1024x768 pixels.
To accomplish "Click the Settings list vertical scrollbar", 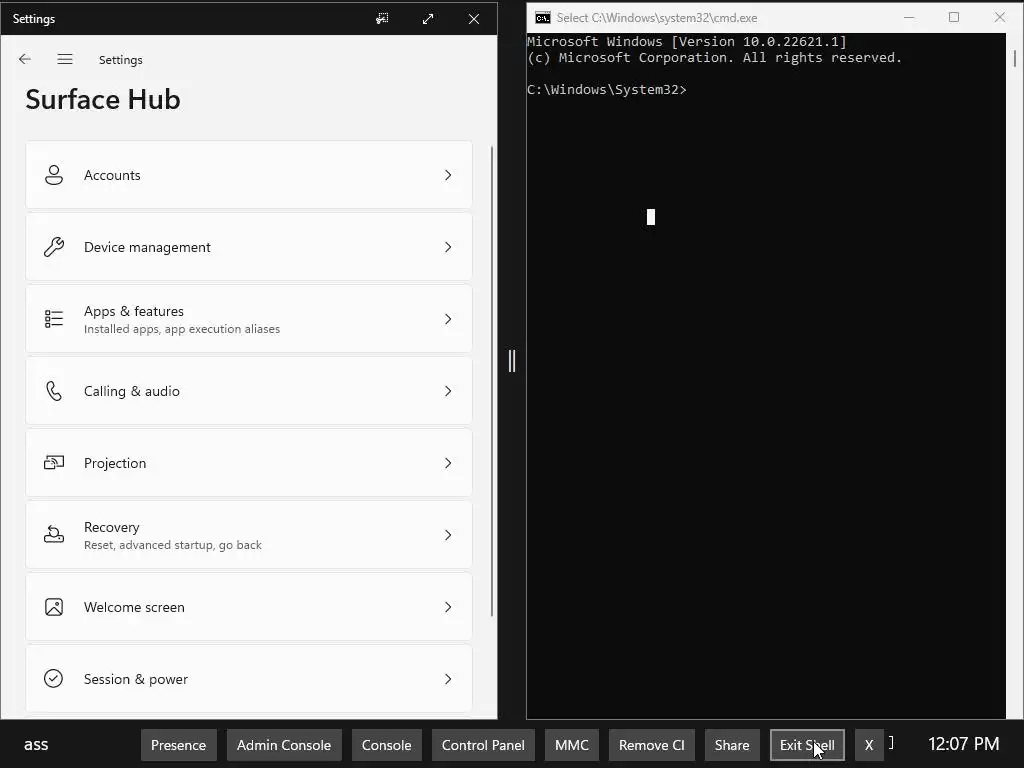I will (x=492, y=381).
